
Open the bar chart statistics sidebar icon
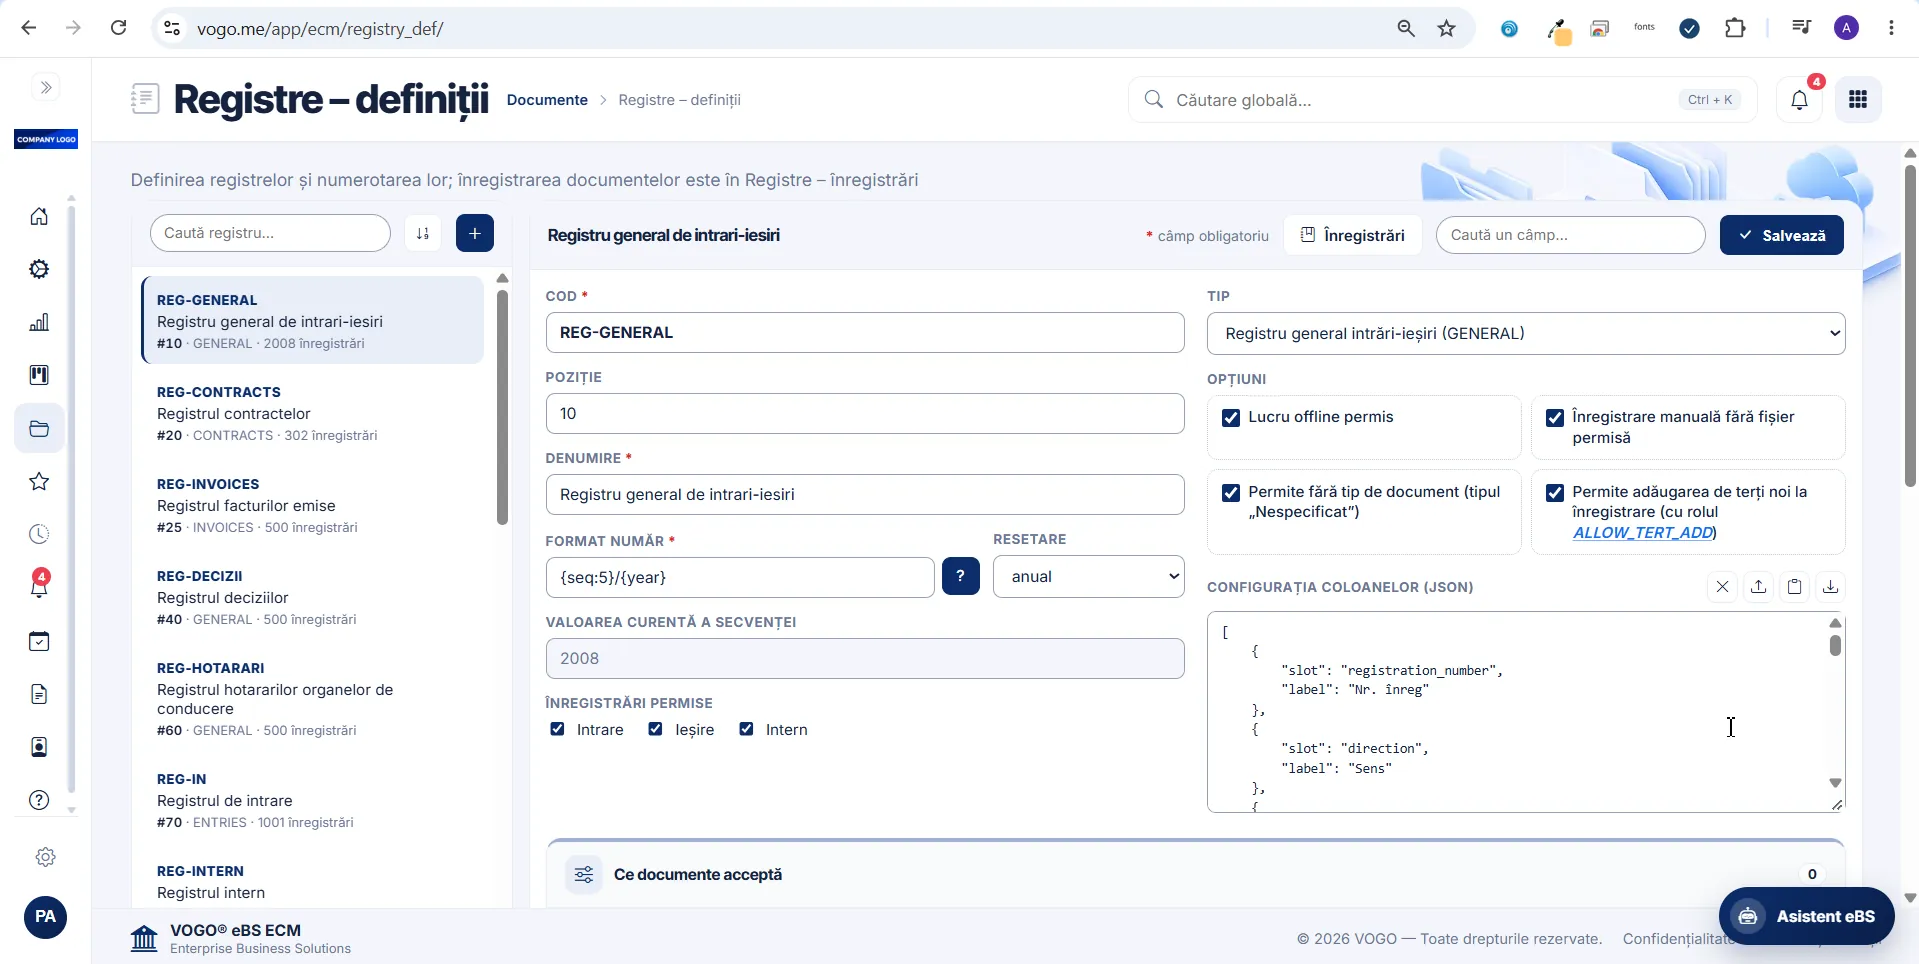click(39, 322)
